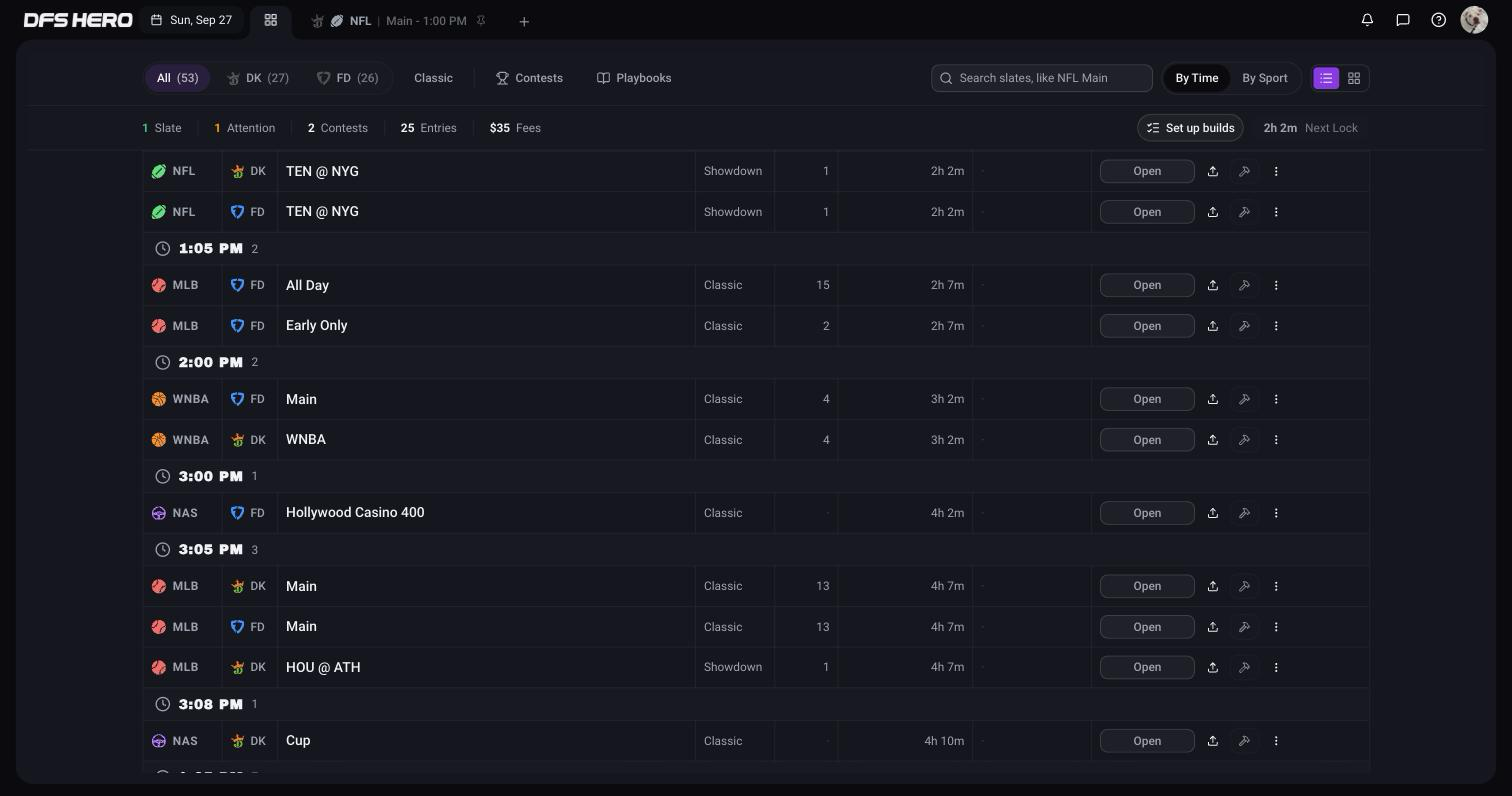The height and width of the screenshot is (796, 1512).
Task: Filter by DK (27) slates
Action: [x=258, y=78]
